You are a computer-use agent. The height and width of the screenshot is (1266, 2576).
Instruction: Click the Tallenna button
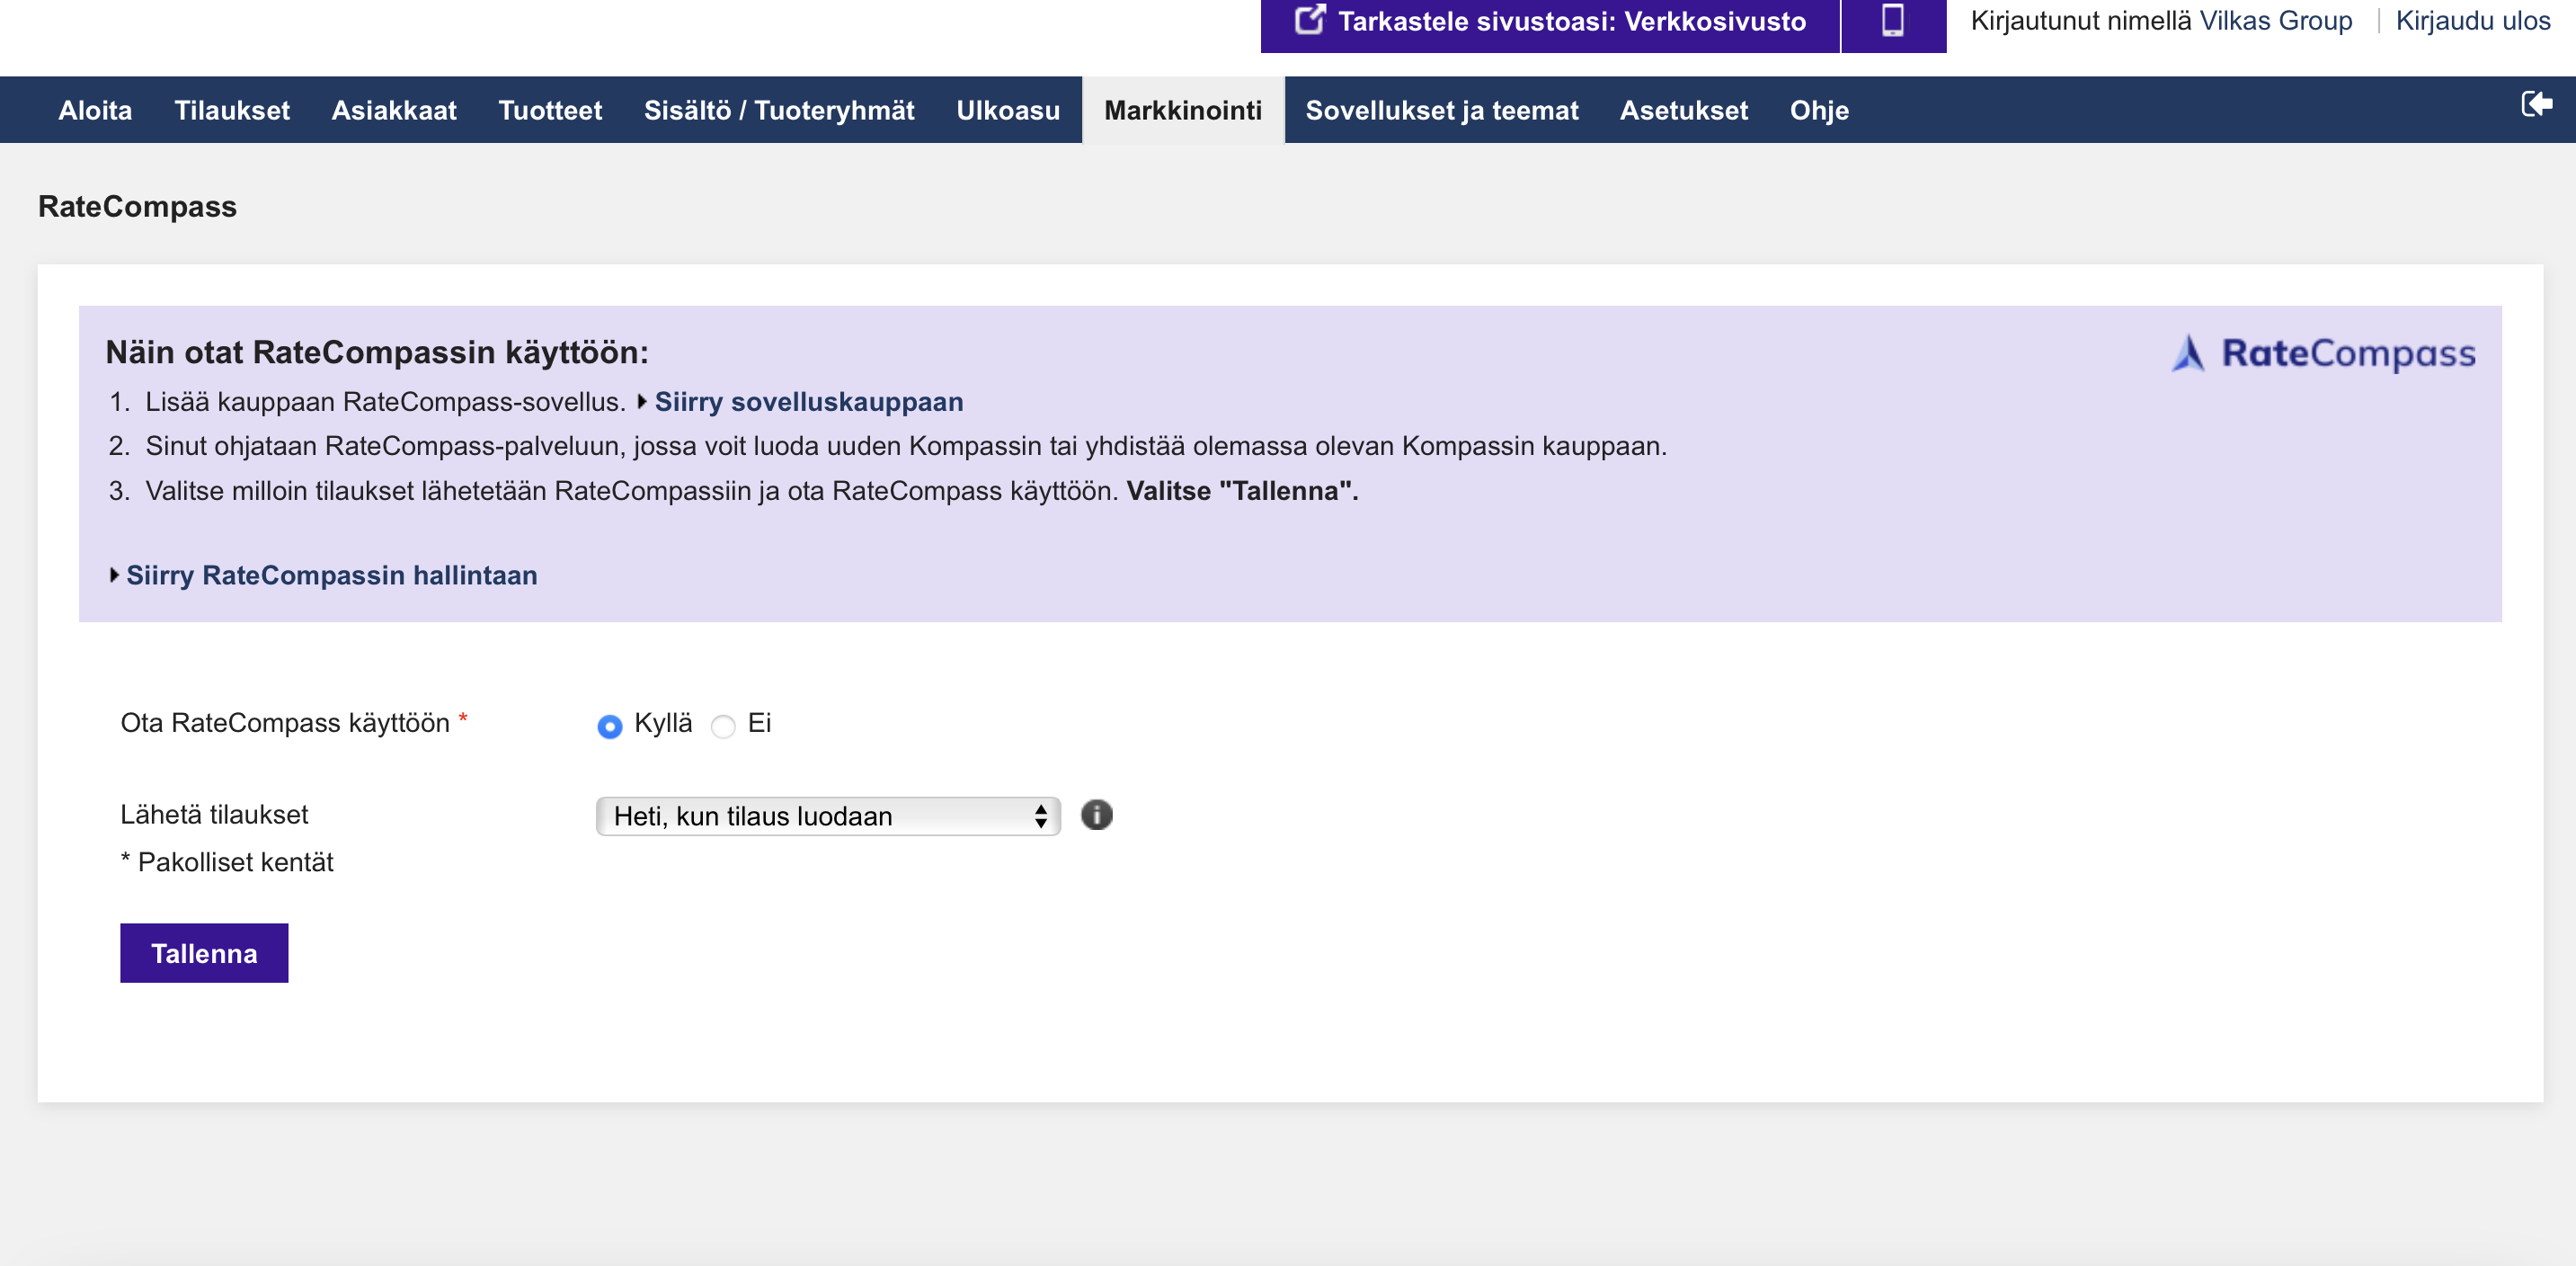point(204,953)
